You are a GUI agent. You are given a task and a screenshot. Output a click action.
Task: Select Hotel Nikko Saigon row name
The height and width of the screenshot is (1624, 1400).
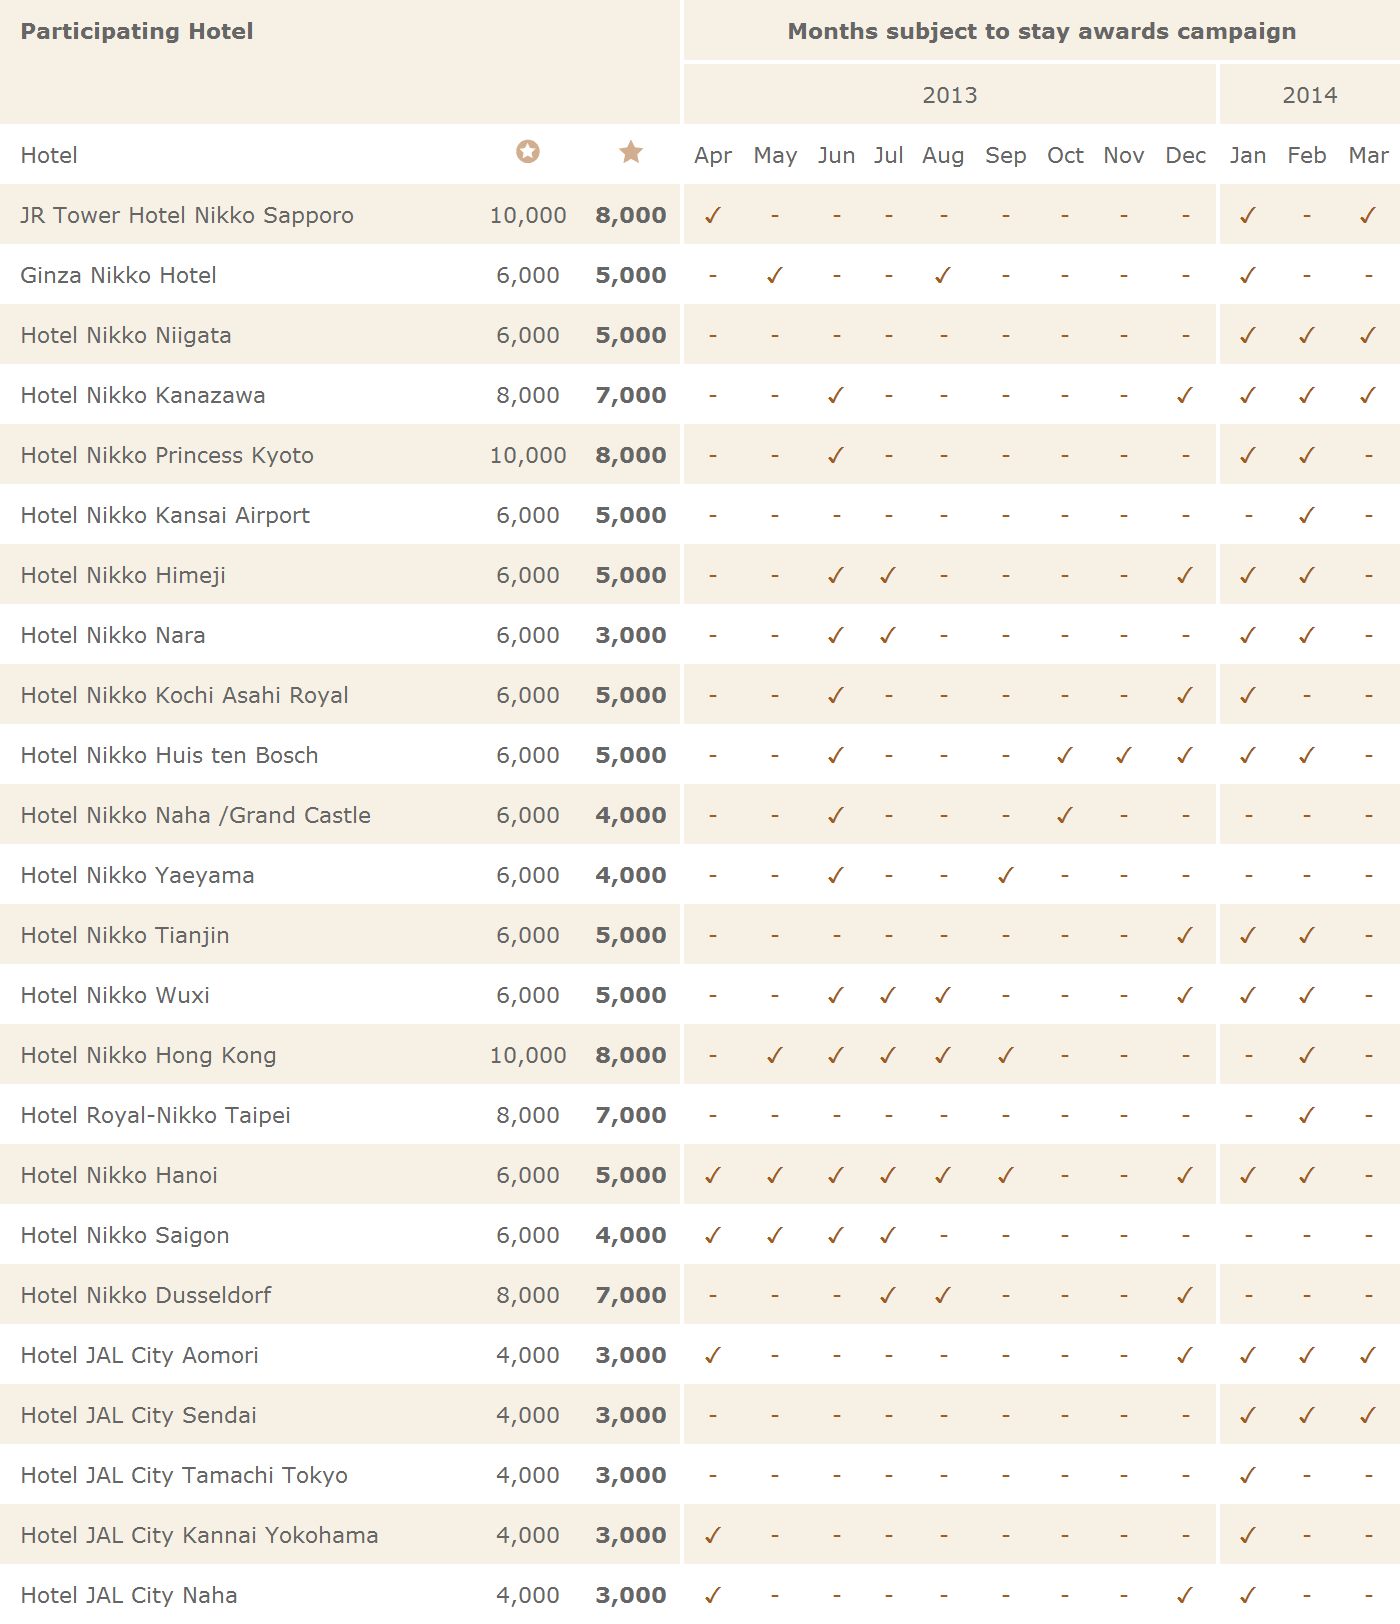[x=125, y=1235]
